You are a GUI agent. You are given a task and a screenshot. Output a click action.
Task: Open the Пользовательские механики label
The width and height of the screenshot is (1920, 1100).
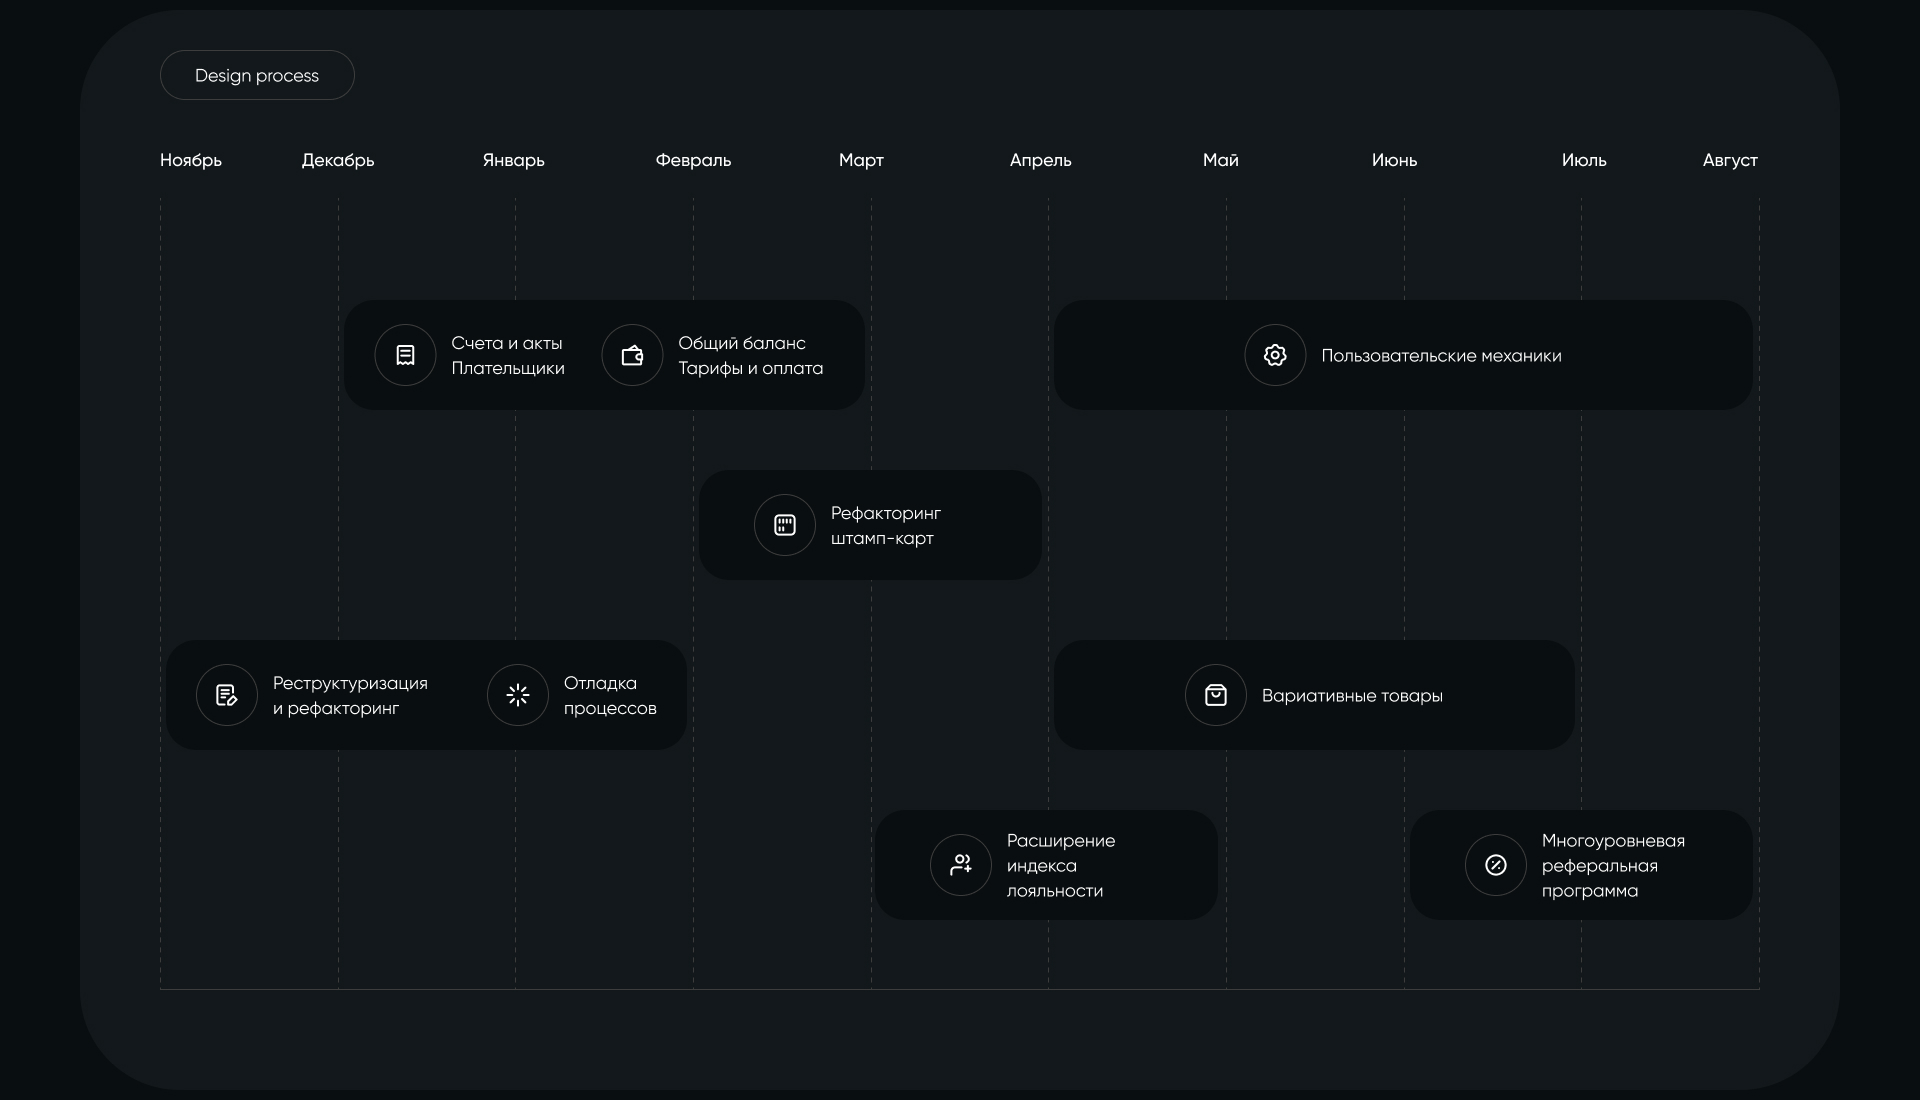(1441, 356)
